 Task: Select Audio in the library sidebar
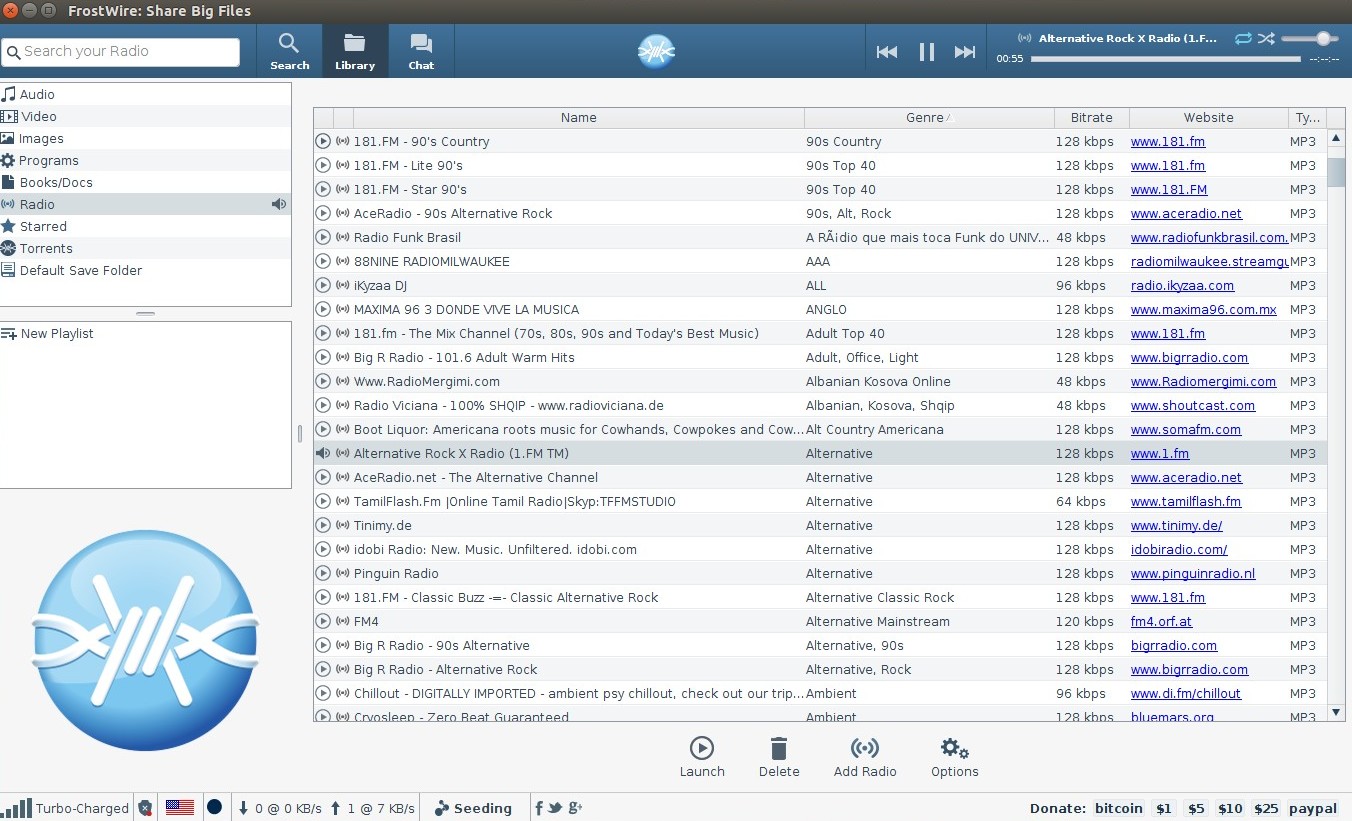pos(145,94)
